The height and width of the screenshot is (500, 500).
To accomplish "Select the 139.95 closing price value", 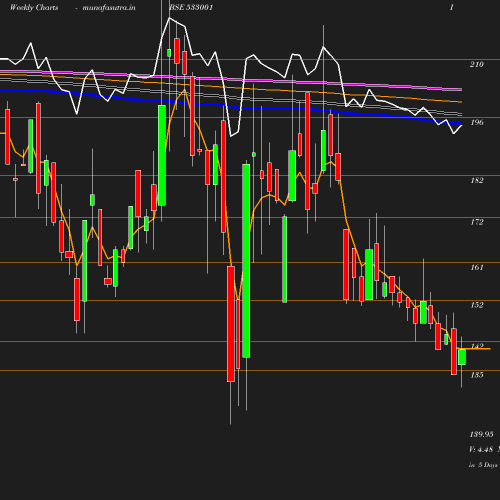I will coord(481,434).
